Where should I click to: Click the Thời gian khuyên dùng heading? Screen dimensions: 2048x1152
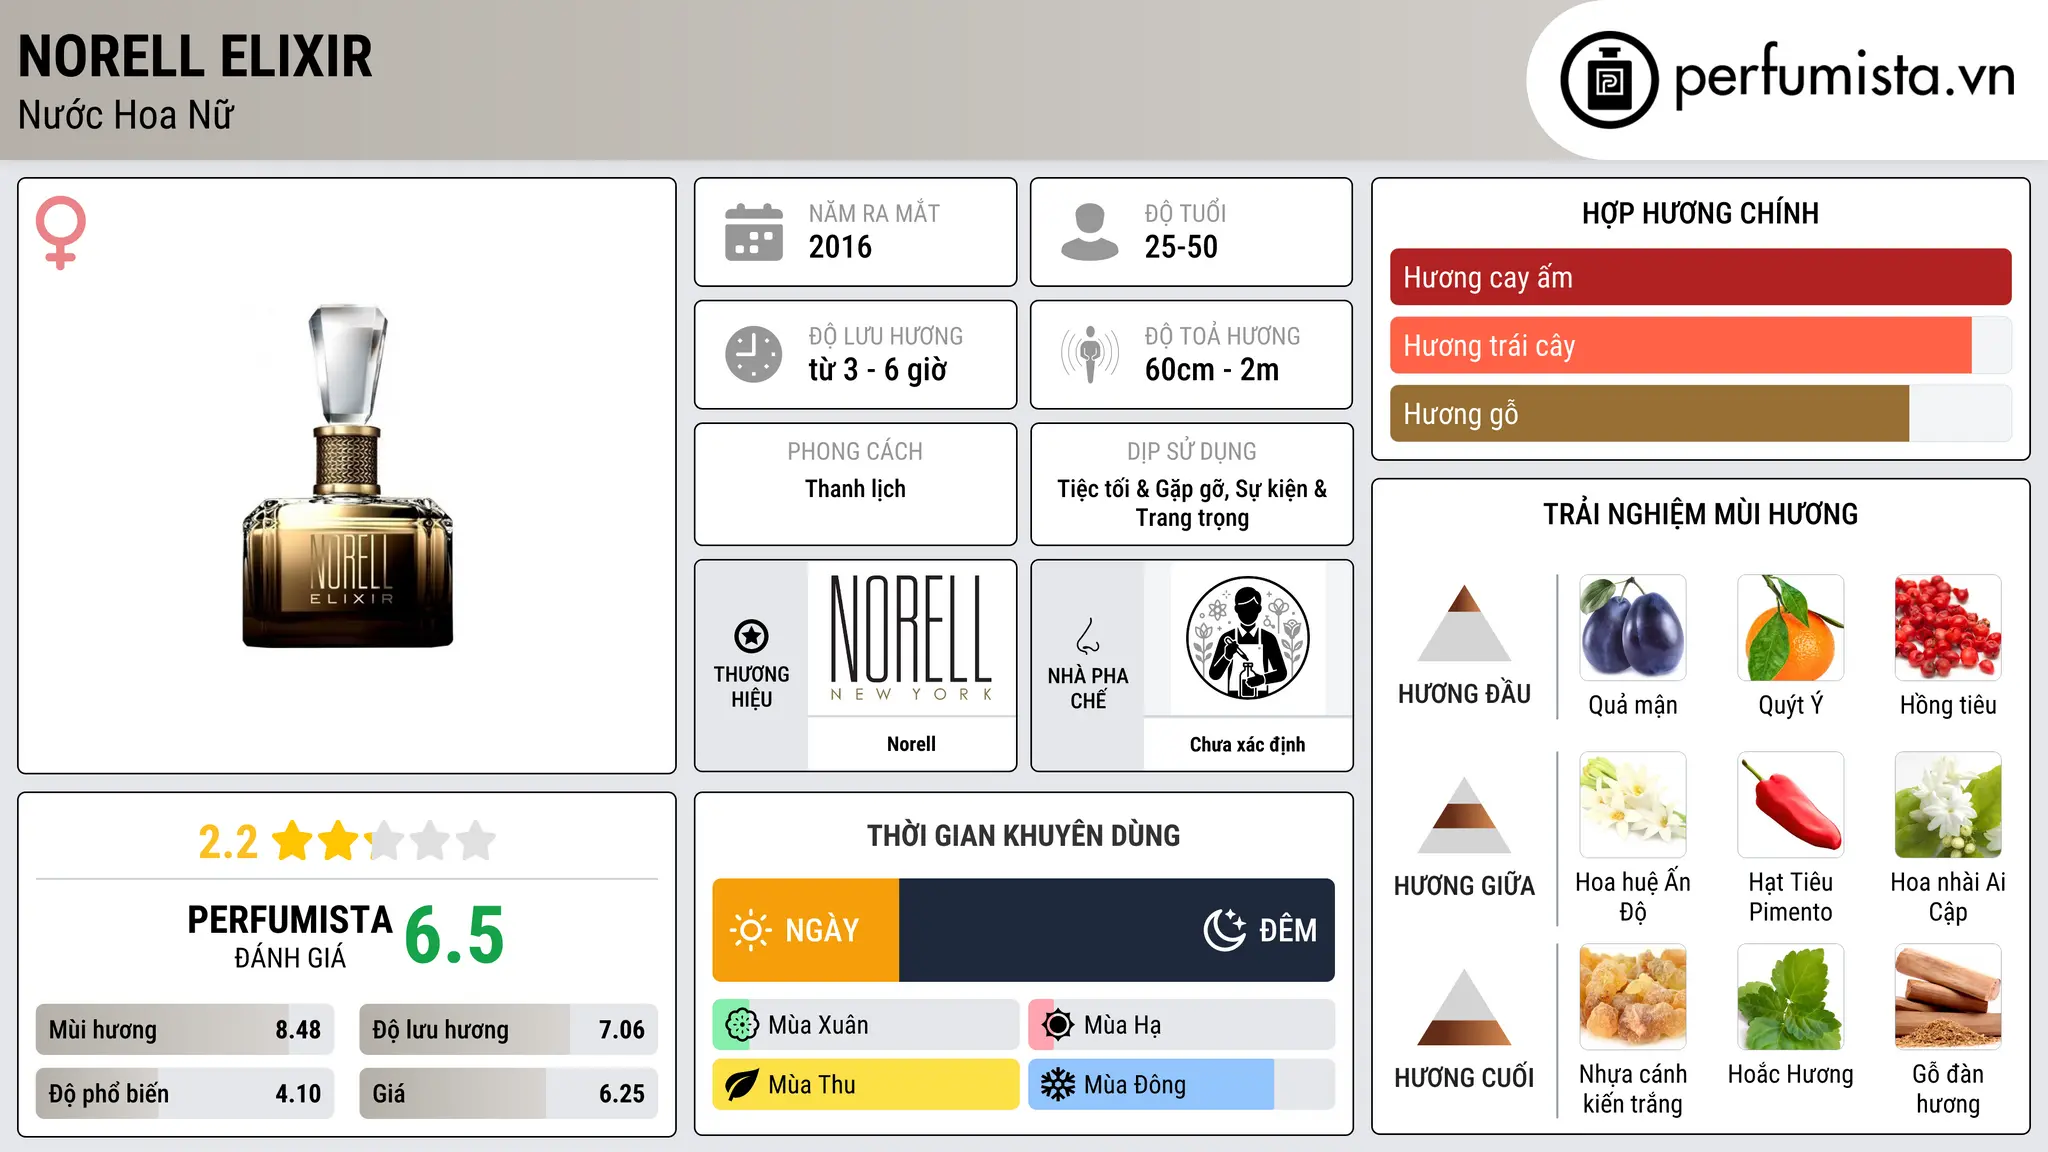pyautogui.click(x=1023, y=835)
